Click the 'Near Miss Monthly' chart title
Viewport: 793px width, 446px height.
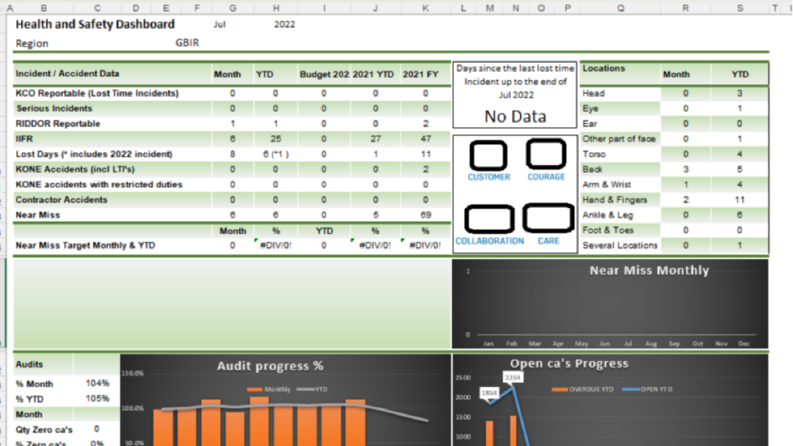(649, 271)
